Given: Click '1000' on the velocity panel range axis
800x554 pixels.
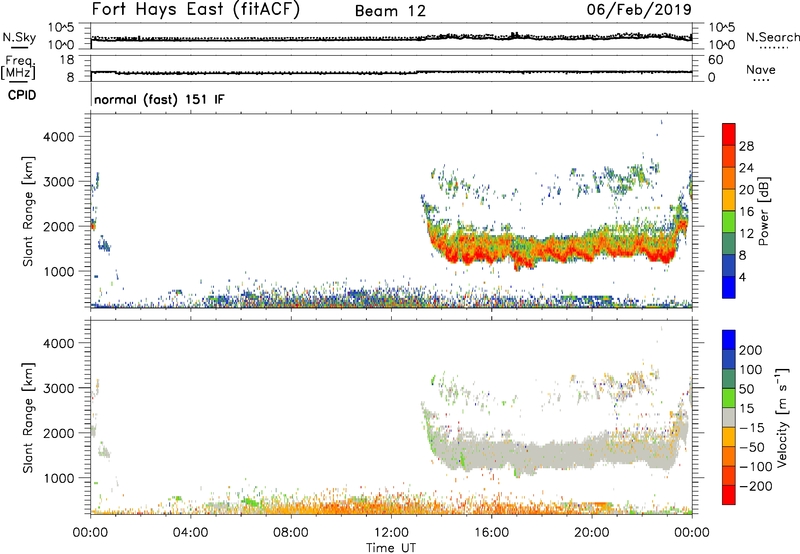Looking at the screenshot, I should [x=59, y=478].
